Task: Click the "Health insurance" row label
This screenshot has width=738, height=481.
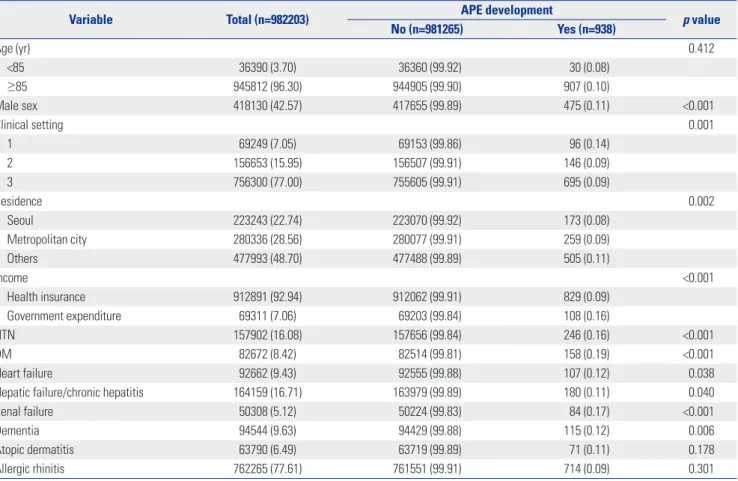Action: pos(46,297)
